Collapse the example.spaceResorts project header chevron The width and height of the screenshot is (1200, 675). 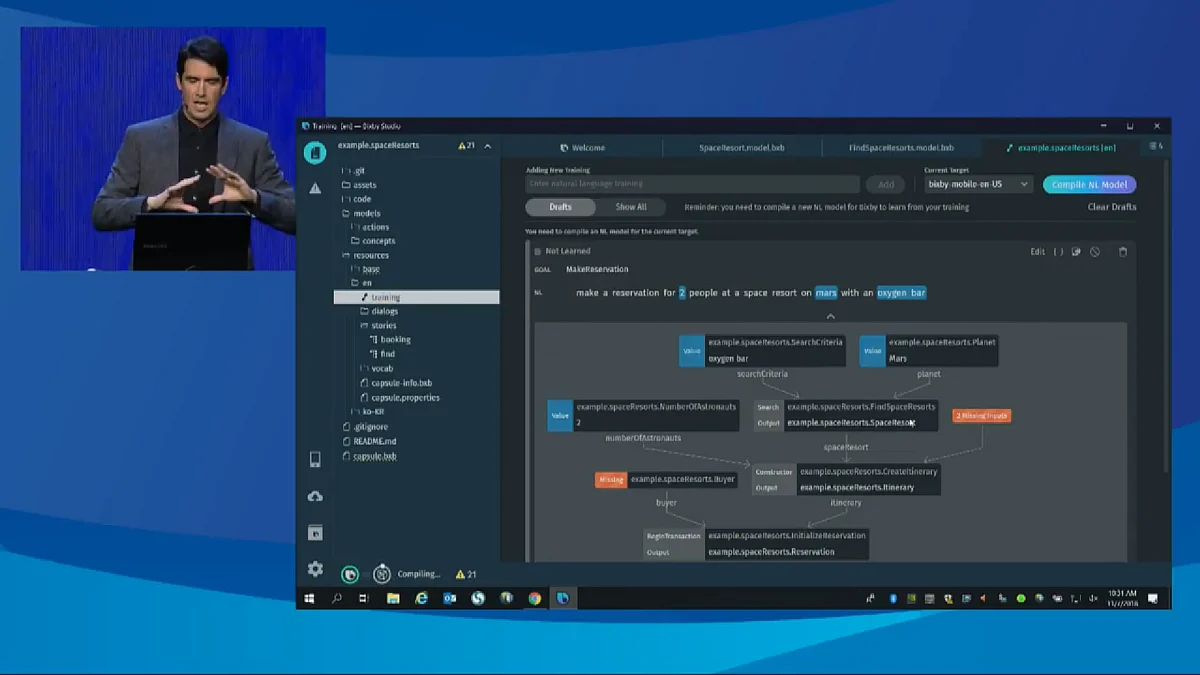pos(488,146)
